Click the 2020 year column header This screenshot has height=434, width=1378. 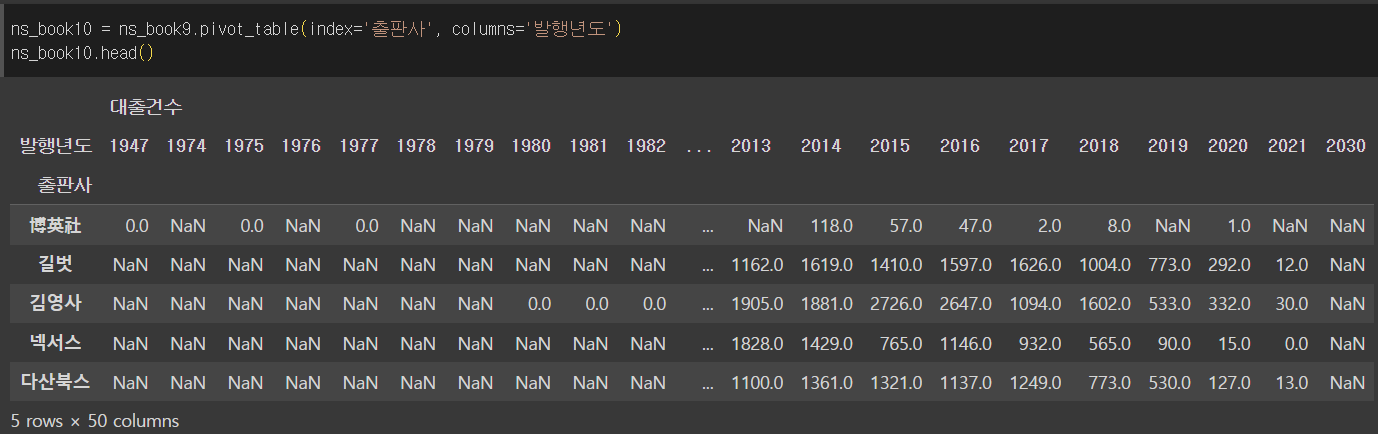pyautogui.click(x=1228, y=146)
